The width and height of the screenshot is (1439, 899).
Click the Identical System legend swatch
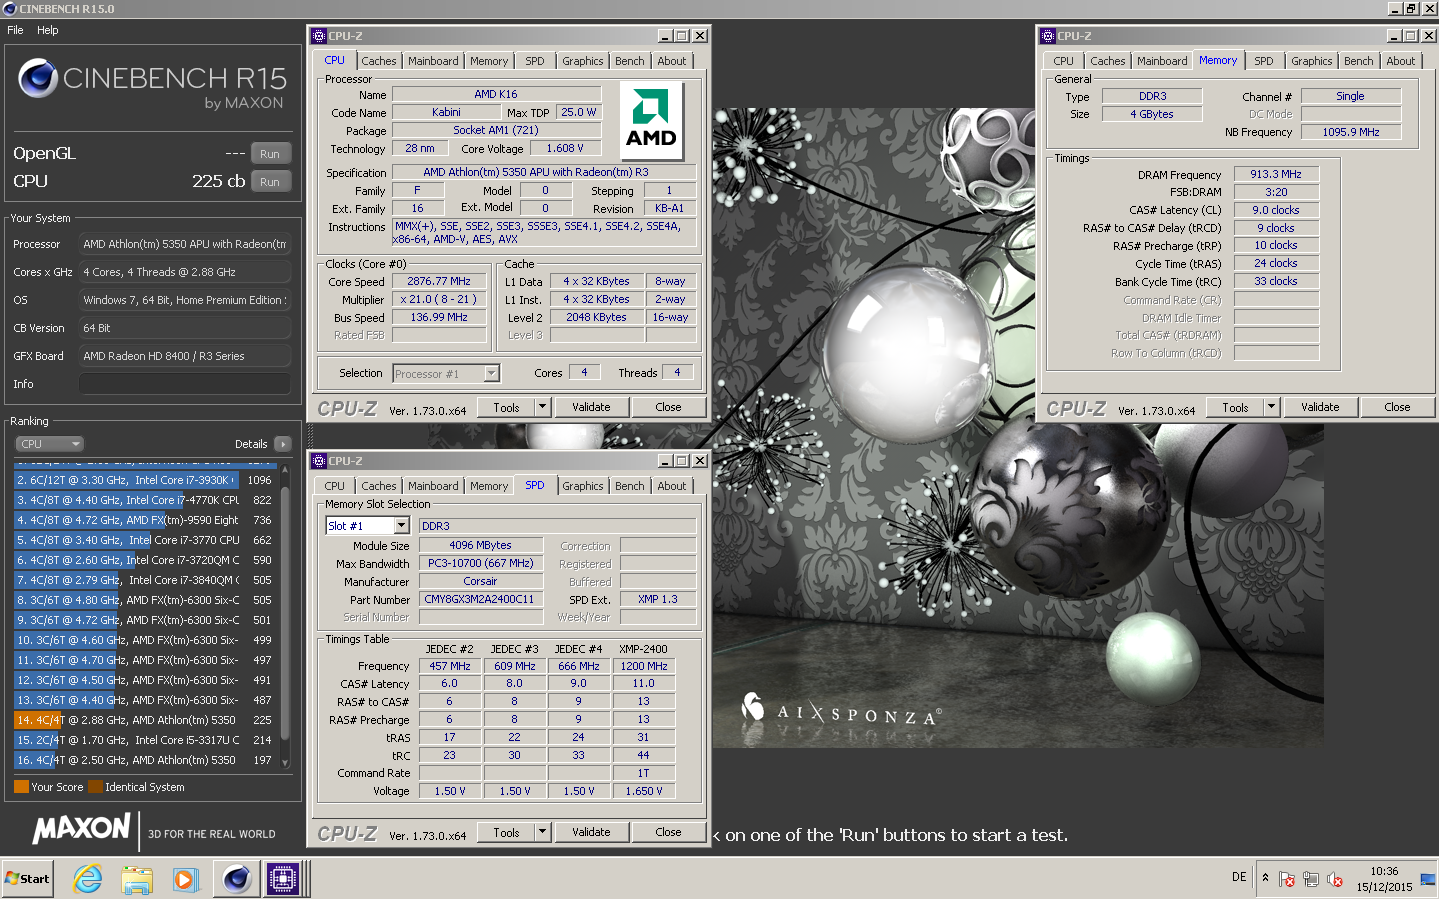click(x=95, y=787)
